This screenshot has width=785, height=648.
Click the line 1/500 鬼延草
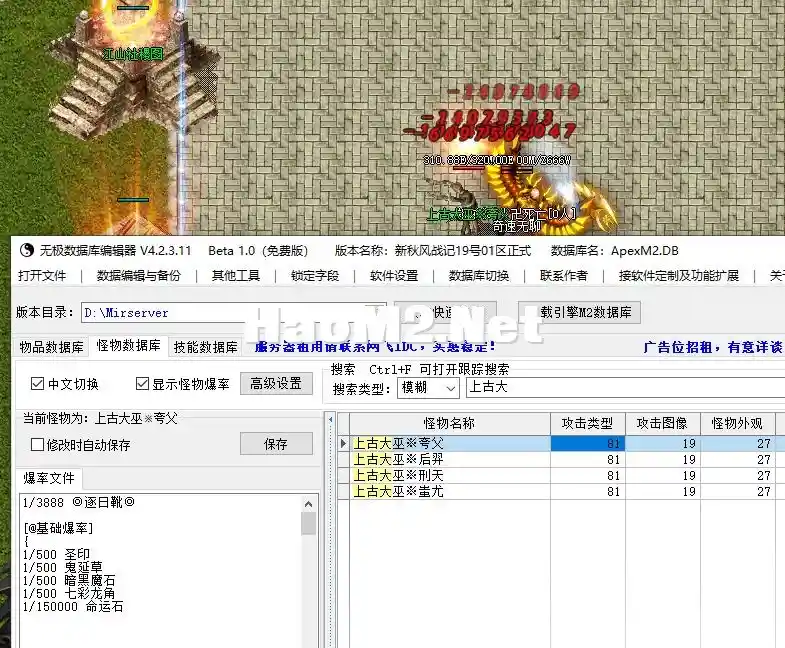[x=63, y=567]
